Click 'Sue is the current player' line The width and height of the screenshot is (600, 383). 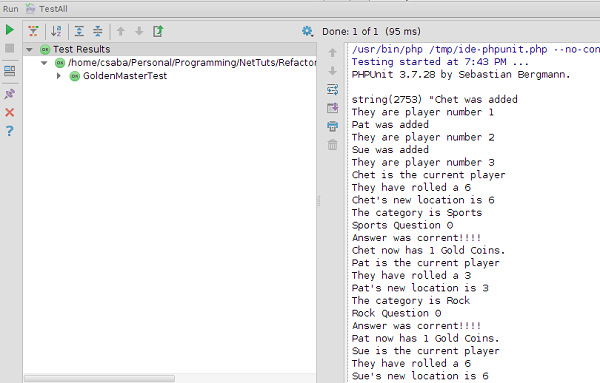pos(426,351)
